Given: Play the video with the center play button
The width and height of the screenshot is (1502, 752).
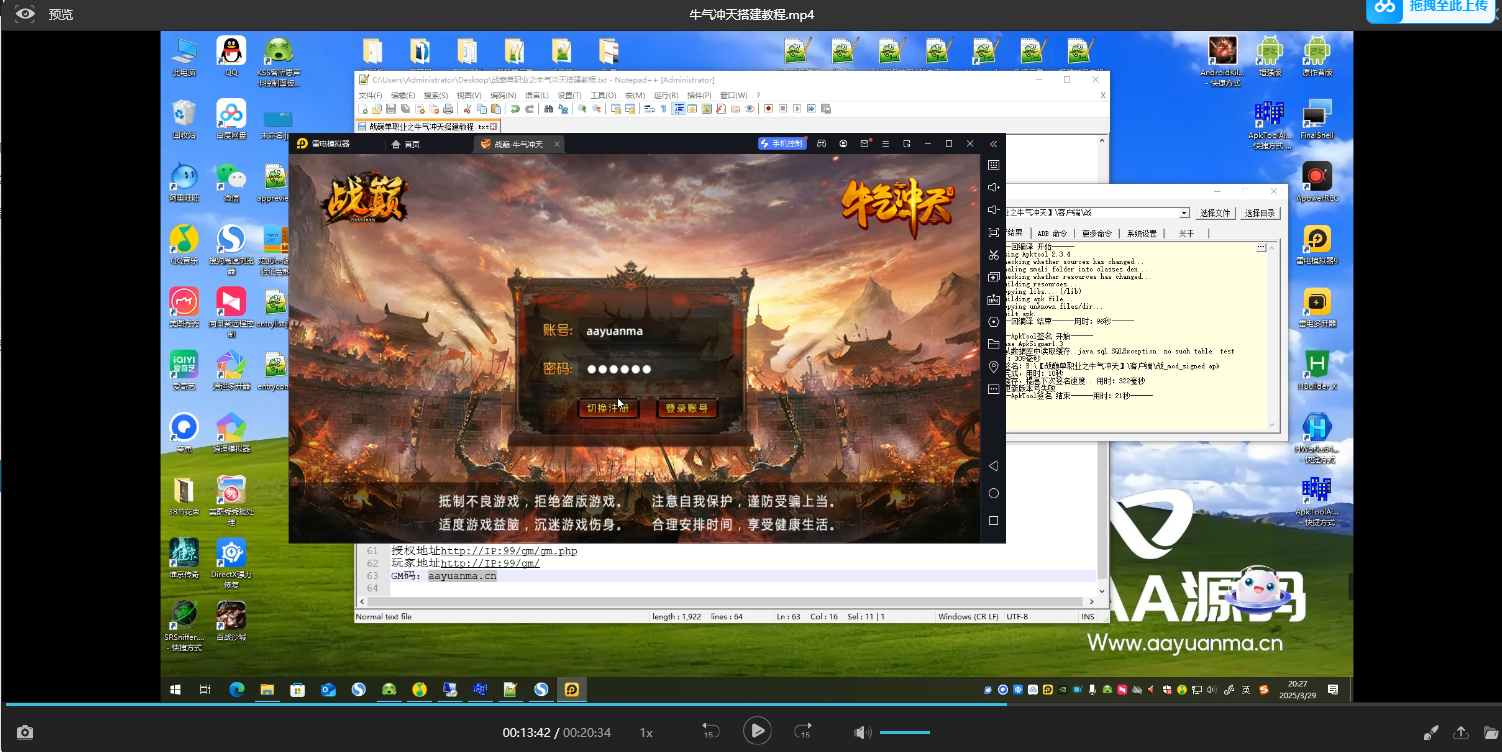Looking at the screenshot, I should (757, 731).
